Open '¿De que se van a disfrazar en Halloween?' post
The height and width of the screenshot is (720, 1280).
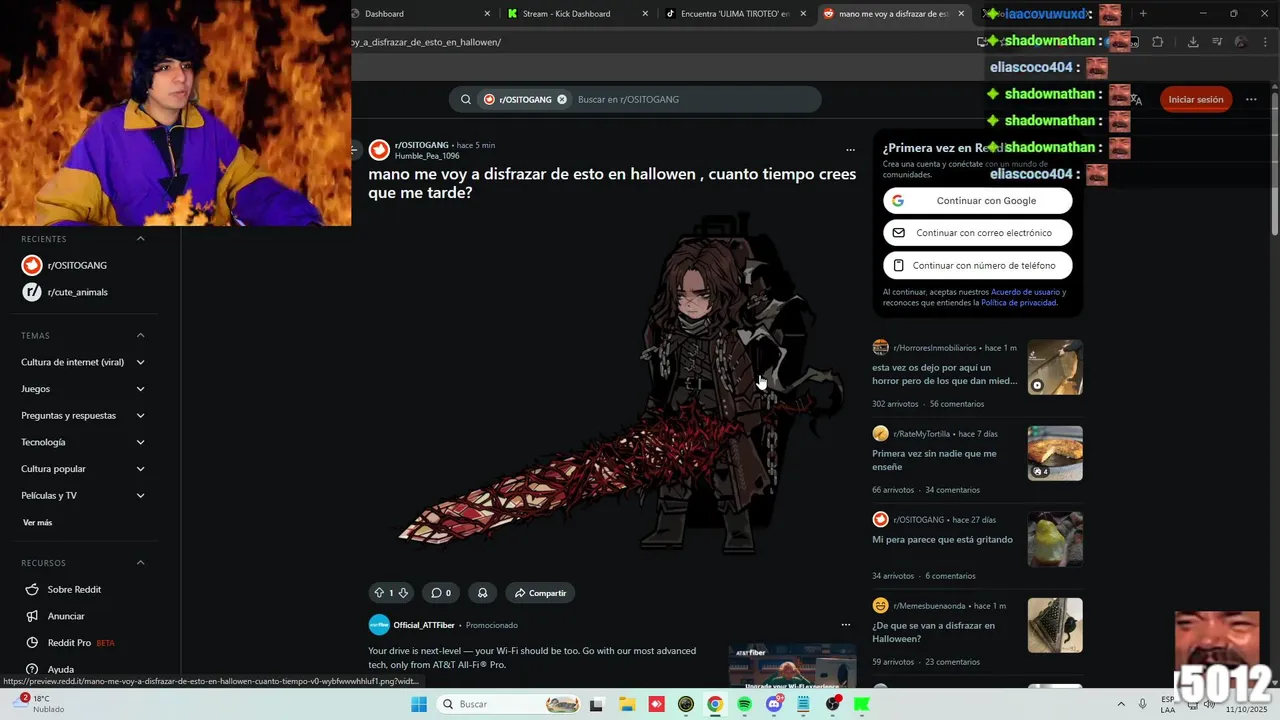[x=933, y=632]
